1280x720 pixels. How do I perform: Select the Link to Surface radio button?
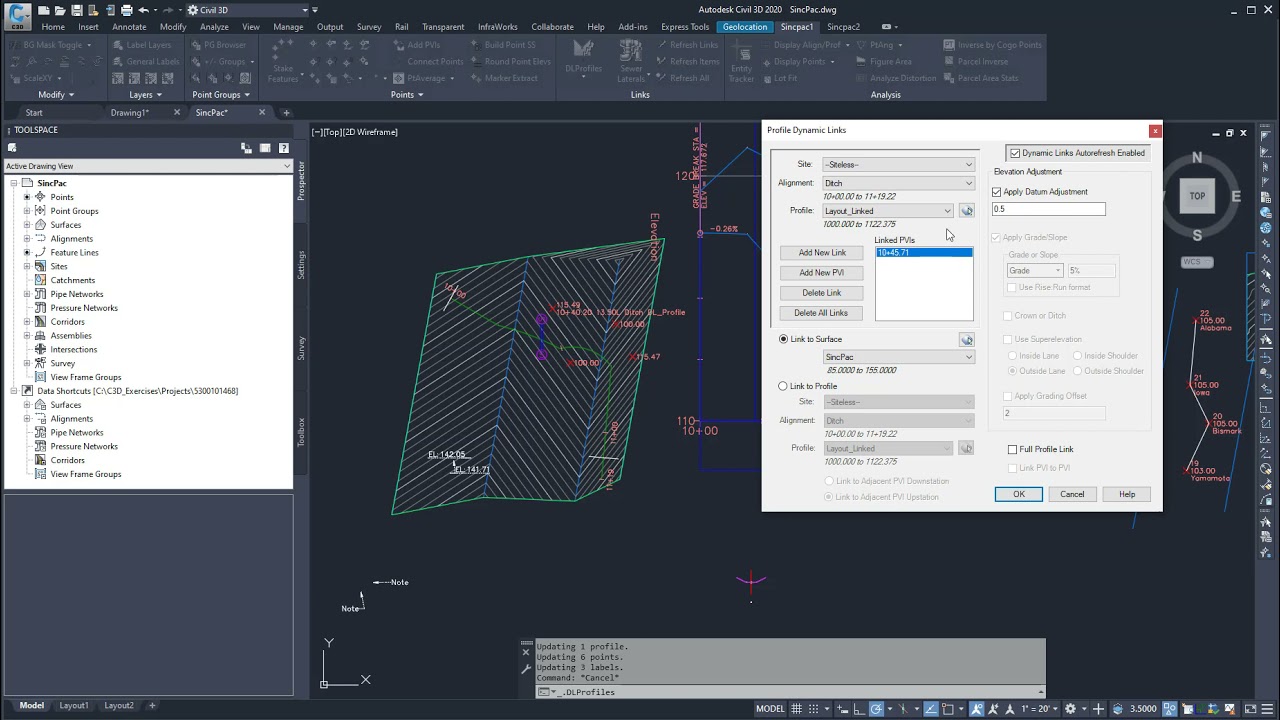[783, 339]
